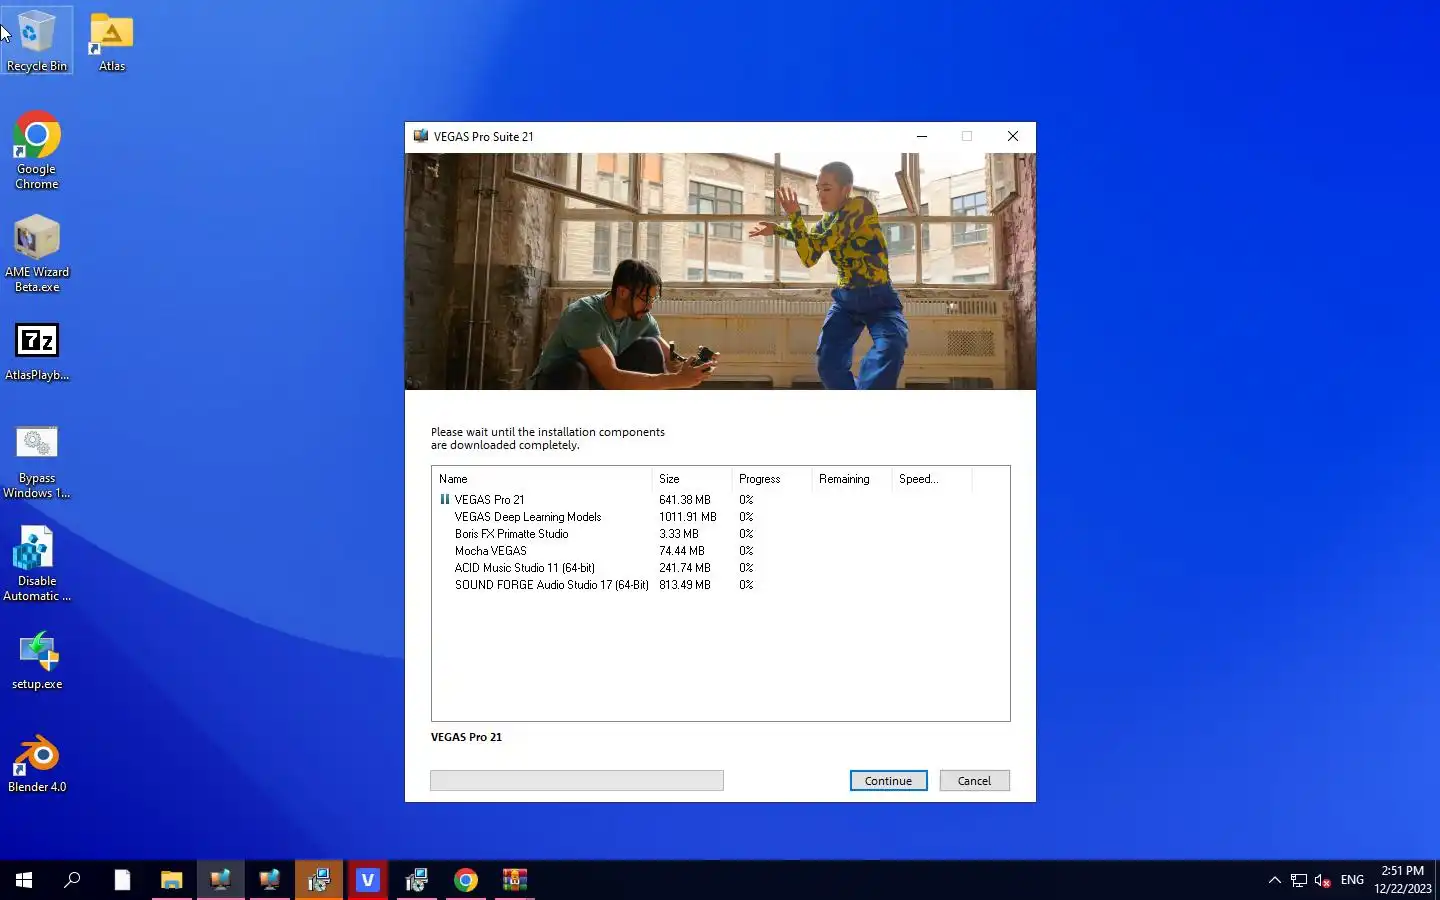The width and height of the screenshot is (1440, 900).
Task: Minimize the VEGAS Pro Suite 21 window
Action: pos(922,136)
